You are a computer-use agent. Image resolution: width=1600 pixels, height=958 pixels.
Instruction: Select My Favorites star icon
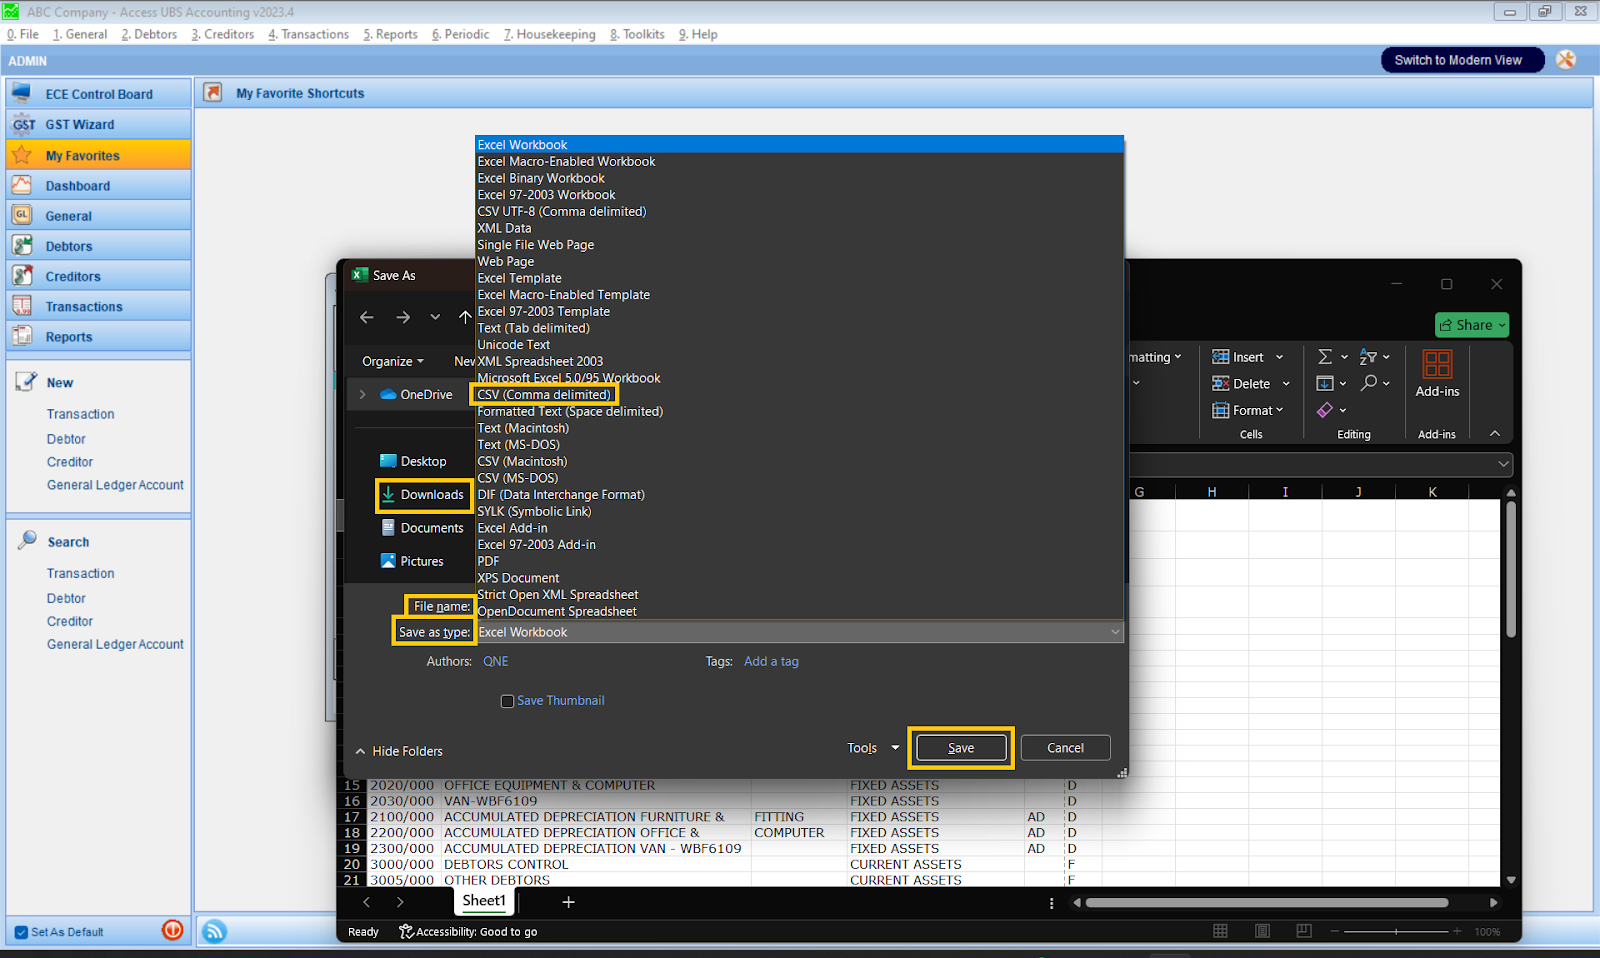[x=22, y=155]
